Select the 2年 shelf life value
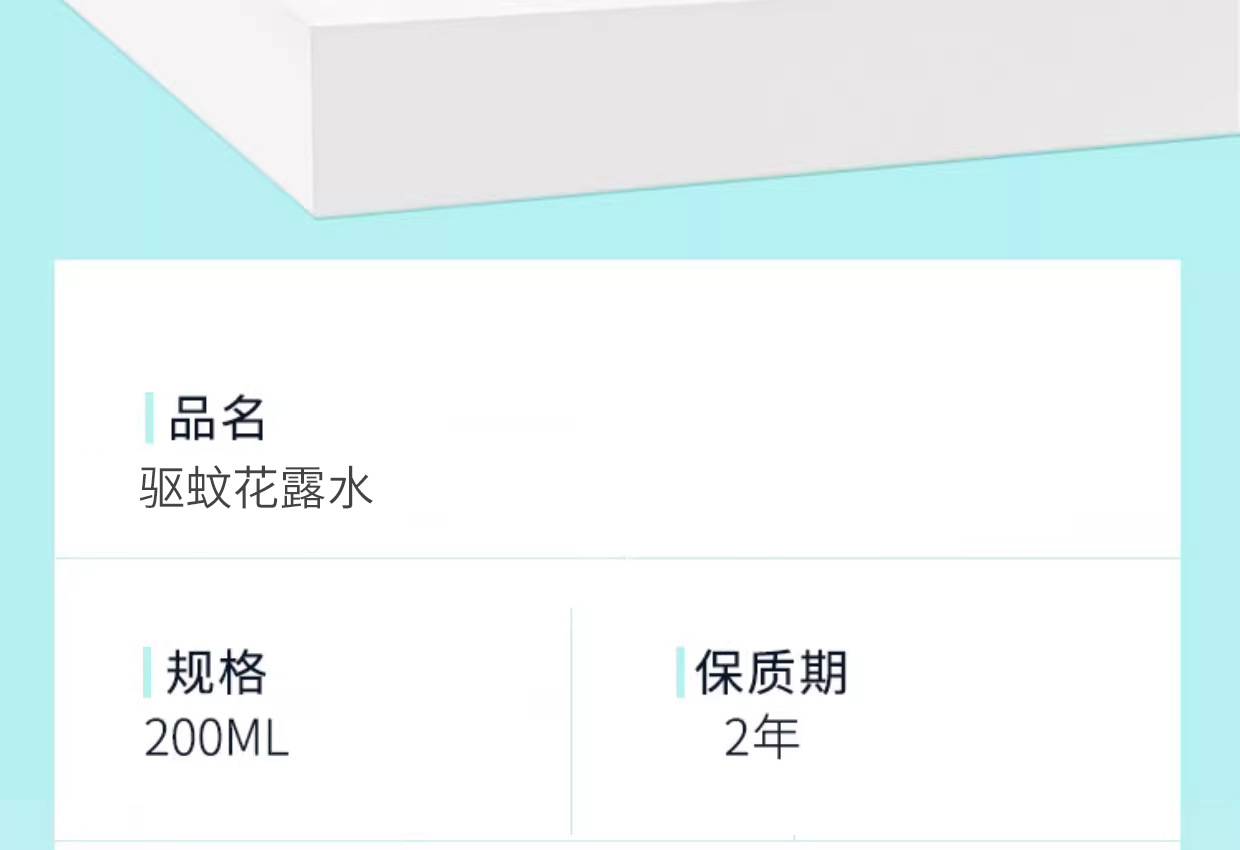Viewport: 1240px width, 850px height. [762, 739]
